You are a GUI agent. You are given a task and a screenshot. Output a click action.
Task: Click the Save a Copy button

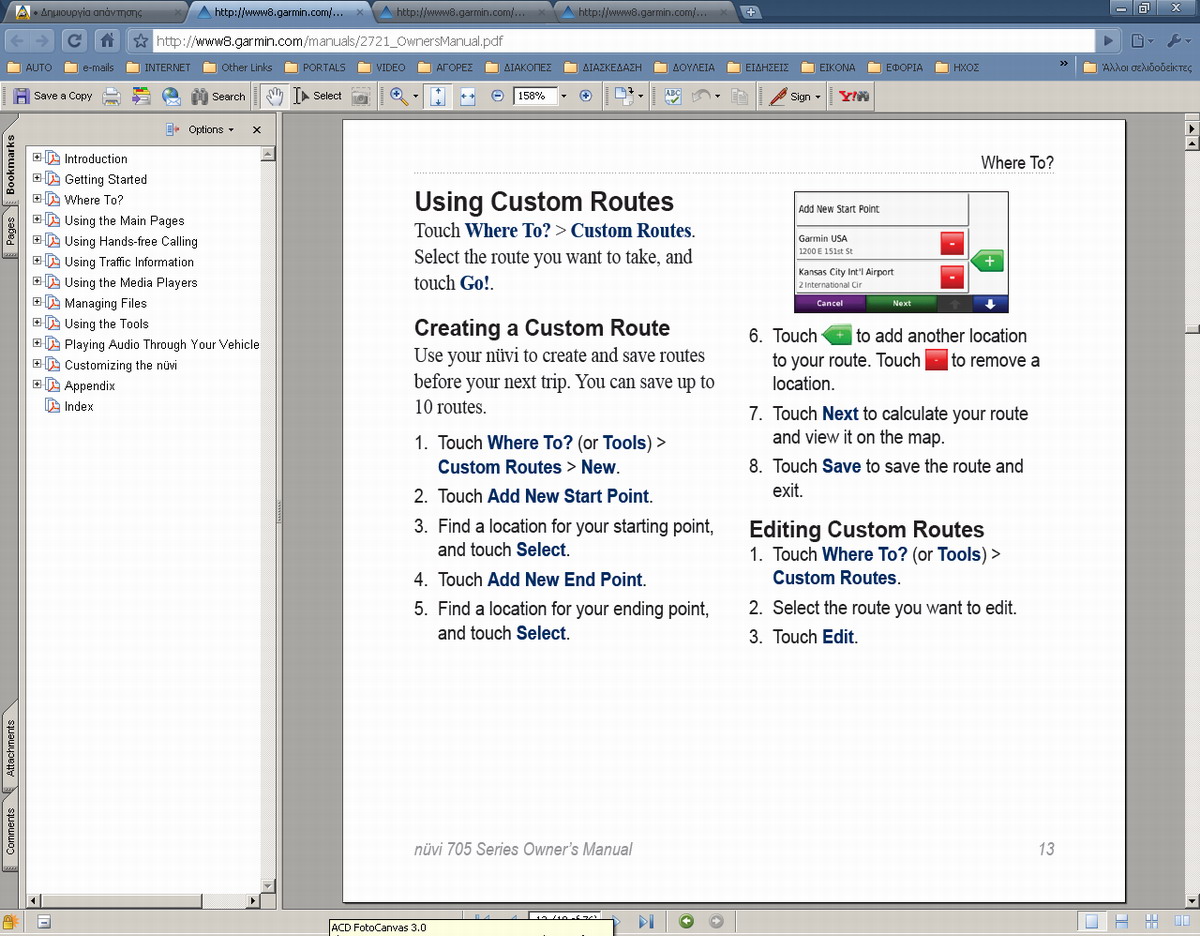(x=53, y=96)
